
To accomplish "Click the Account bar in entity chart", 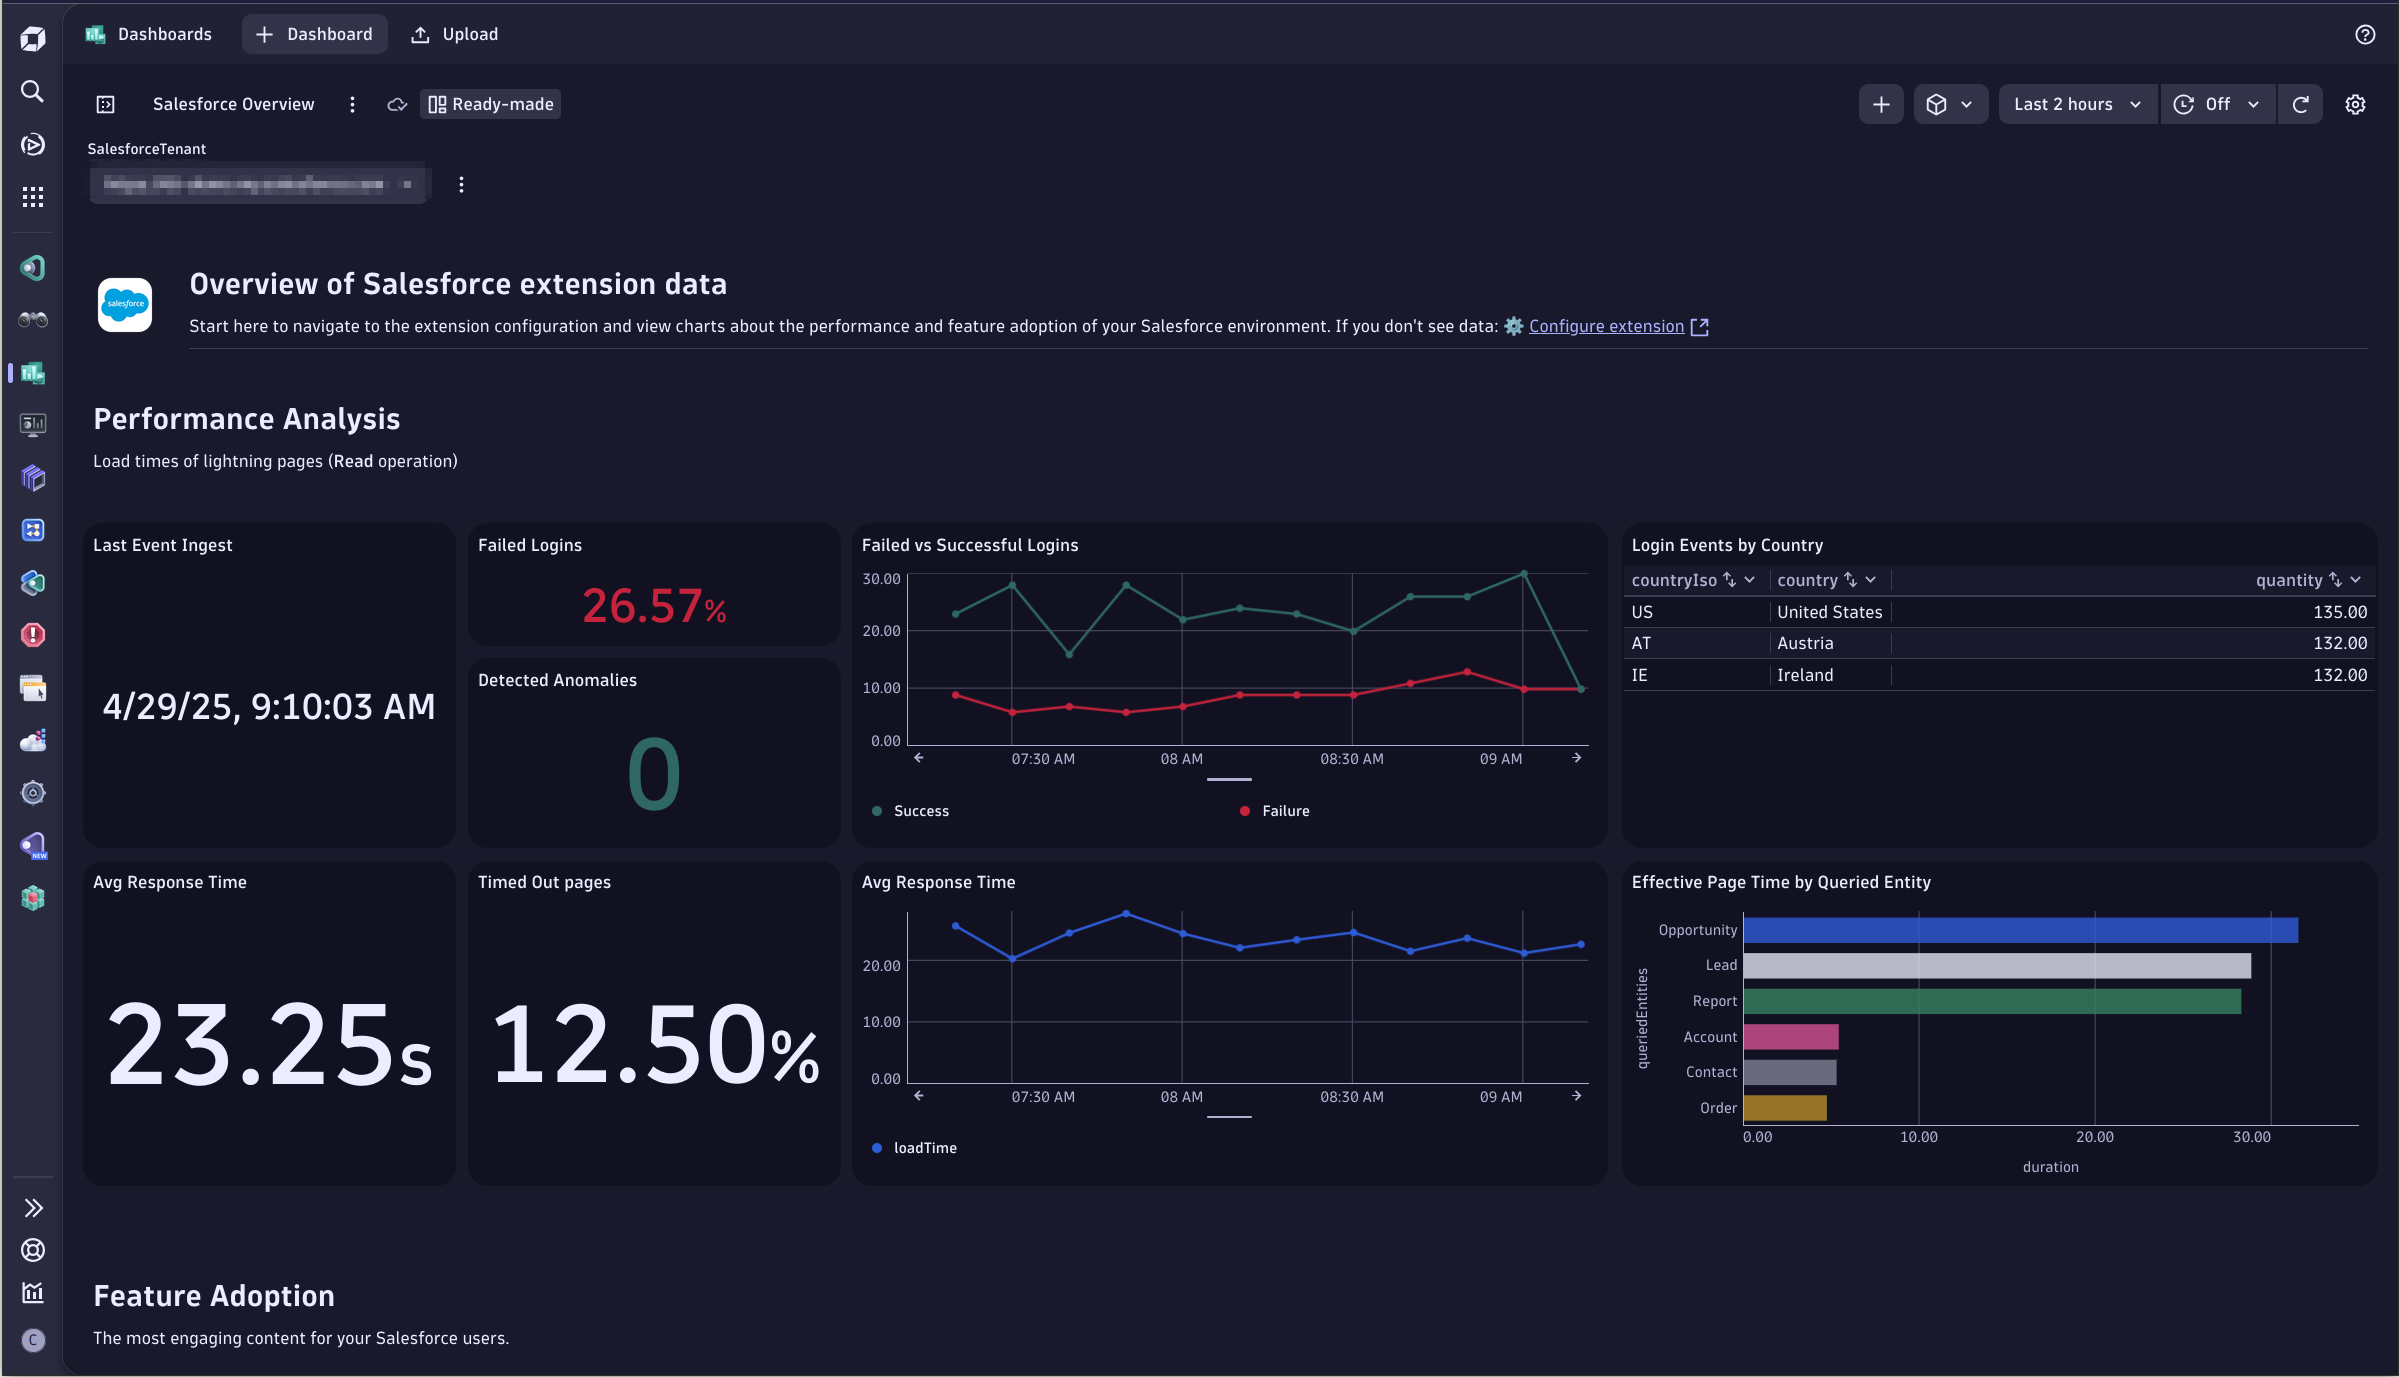I will (1791, 1037).
